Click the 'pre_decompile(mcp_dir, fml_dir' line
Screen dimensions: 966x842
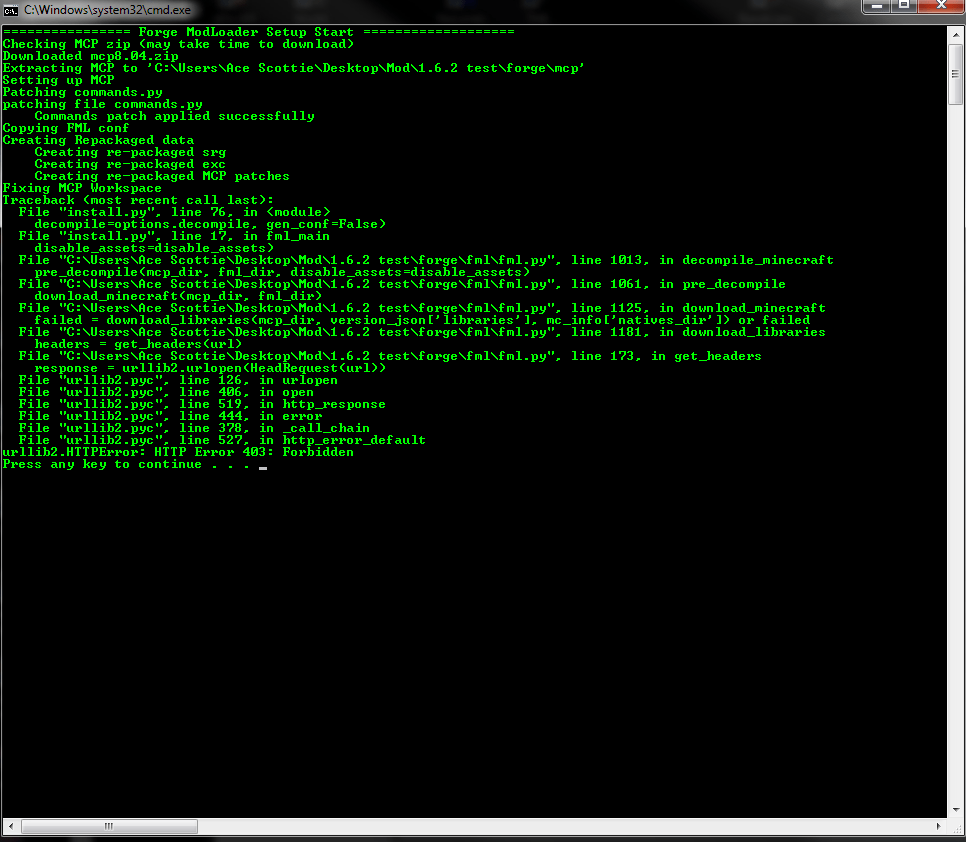pyautogui.click(x=282, y=272)
